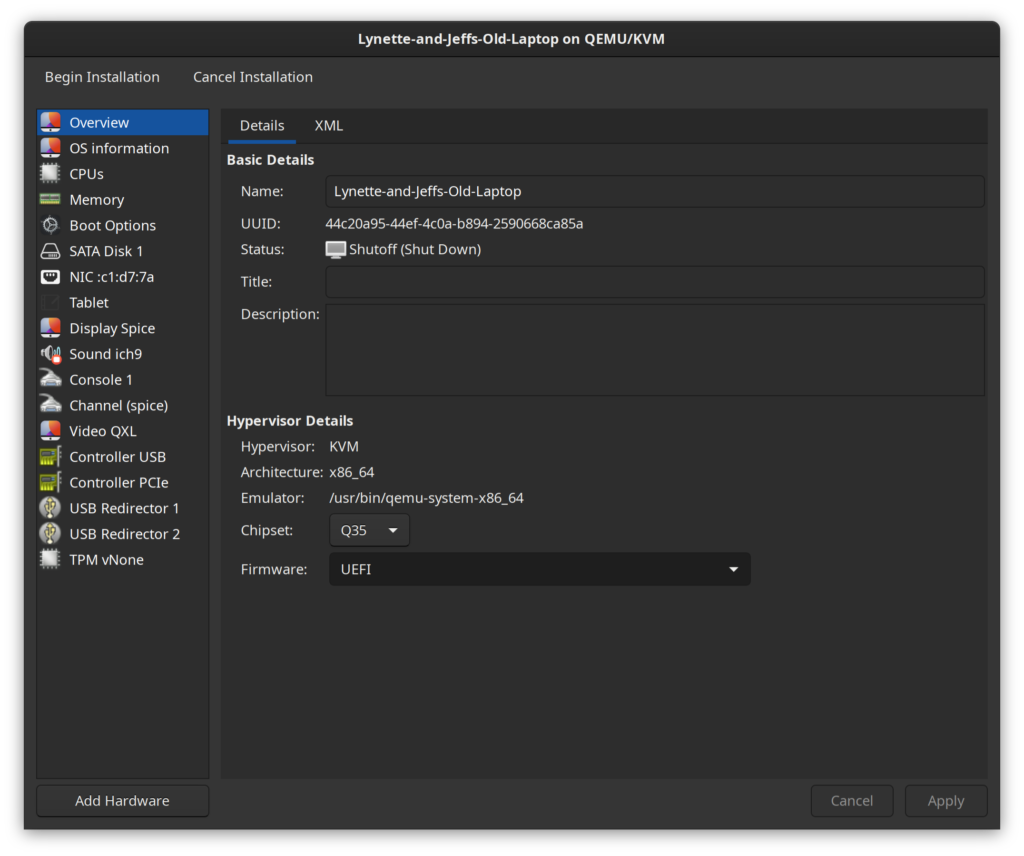
Task: Select the Memory RAM icon
Action: coord(50,200)
